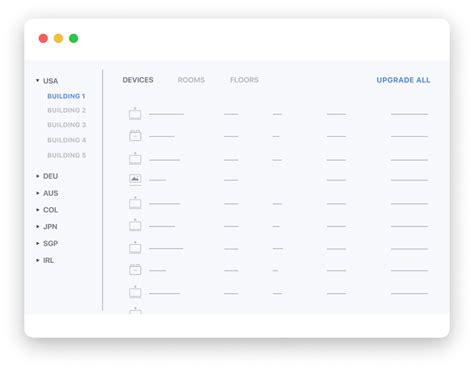Expand the SGP country arrow
474x368 pixels.
[37, 243]
